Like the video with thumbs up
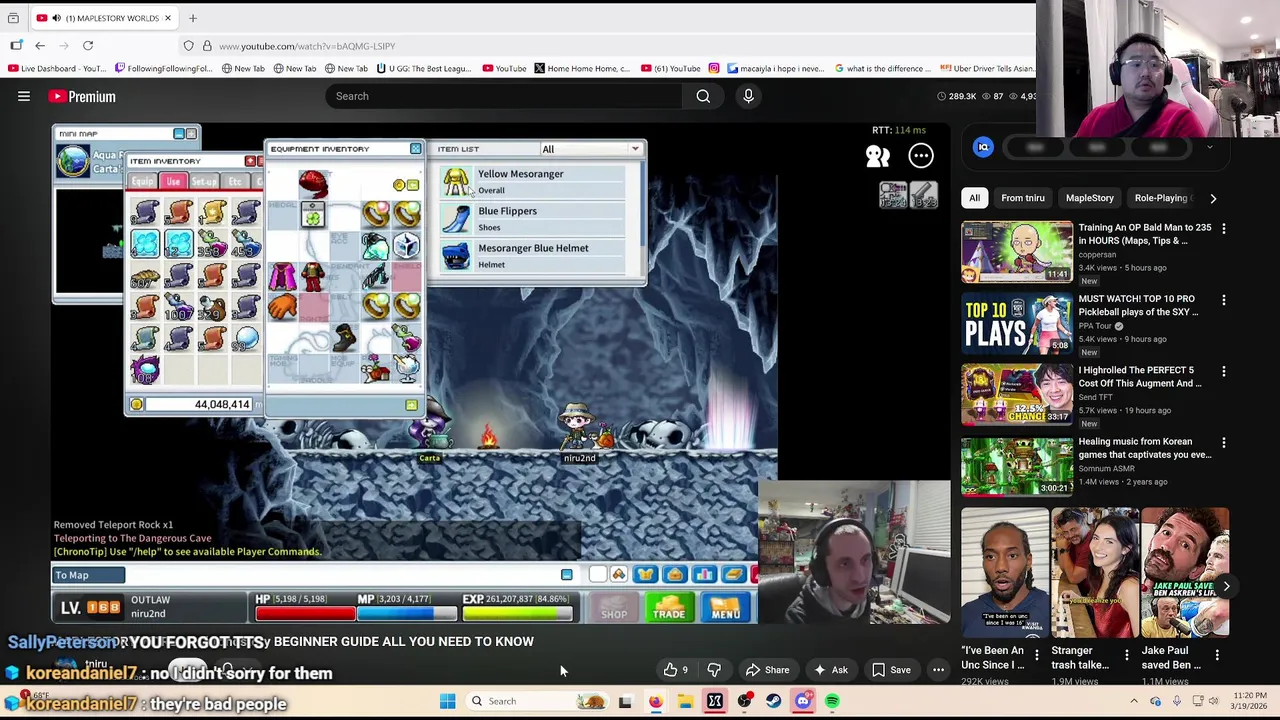This screenshot has width=1280, height=720. (x=677, y=670)
